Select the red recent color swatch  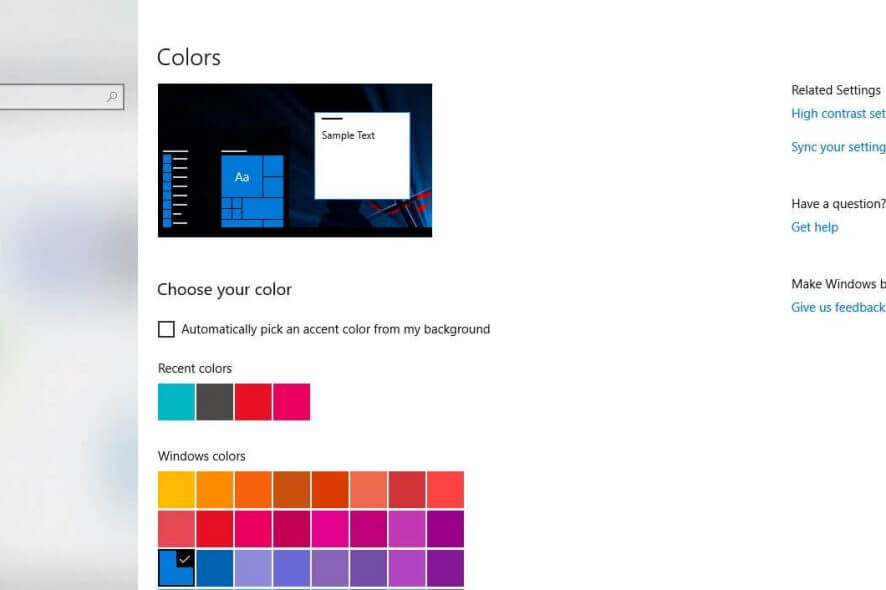click(251, 401)
